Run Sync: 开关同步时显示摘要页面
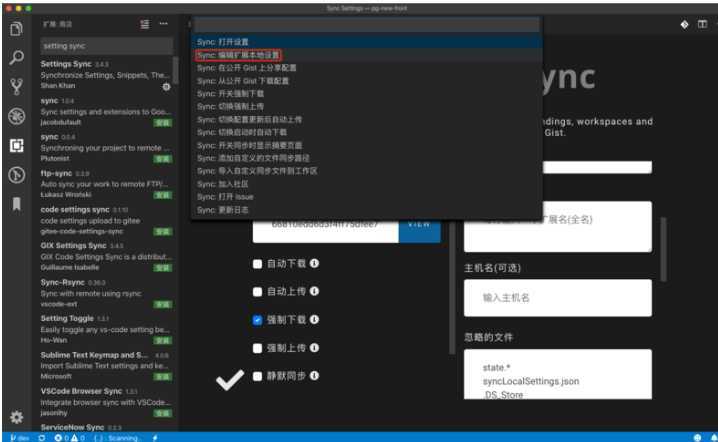Viewport: 718px width, 442px height. point(366,145)
